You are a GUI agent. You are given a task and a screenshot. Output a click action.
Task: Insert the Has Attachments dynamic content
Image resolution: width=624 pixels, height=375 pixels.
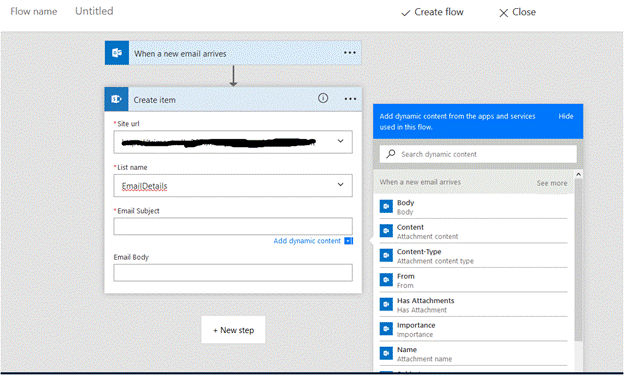tap(473, 305)
